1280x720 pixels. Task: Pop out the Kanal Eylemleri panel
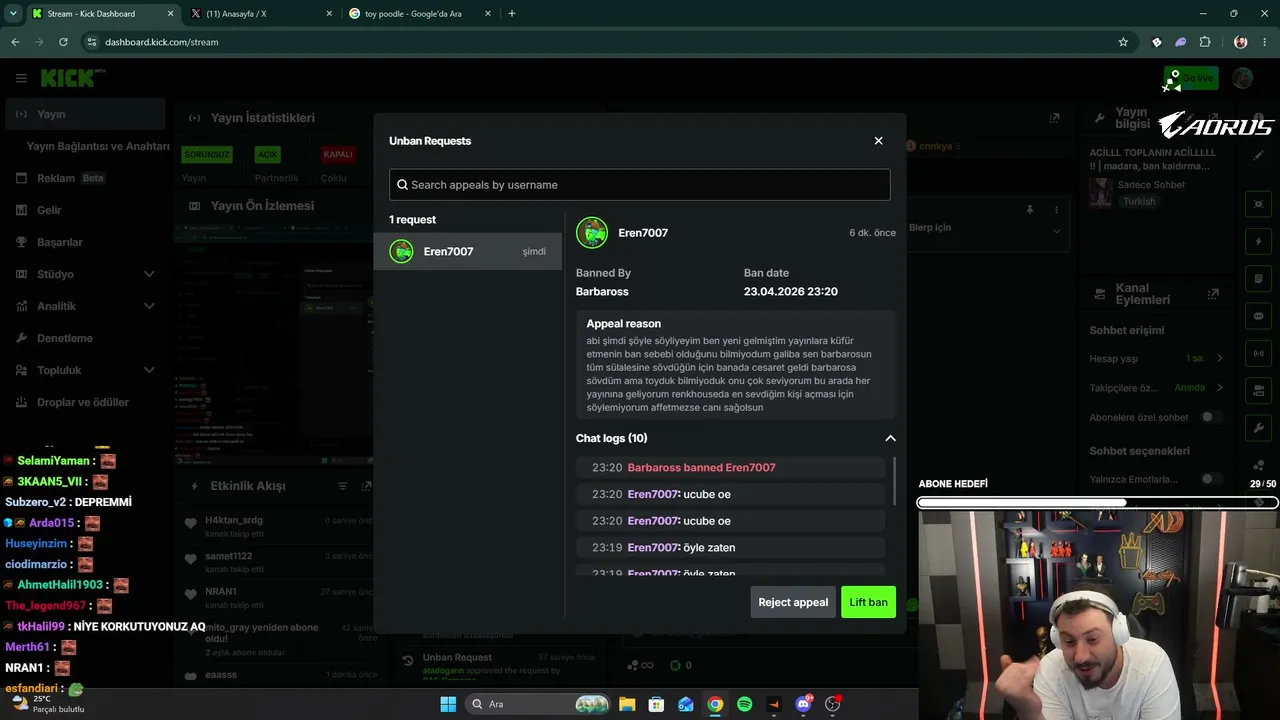[x=1213, y=294]
